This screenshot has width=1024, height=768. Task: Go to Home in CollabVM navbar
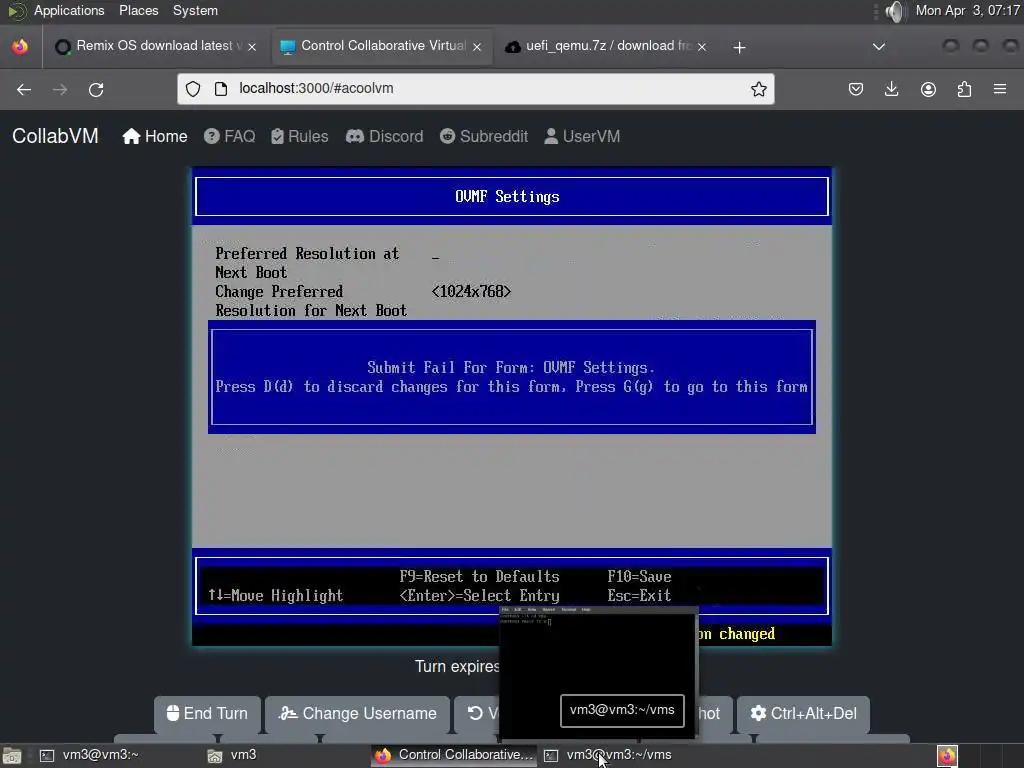tap(155, 136)
